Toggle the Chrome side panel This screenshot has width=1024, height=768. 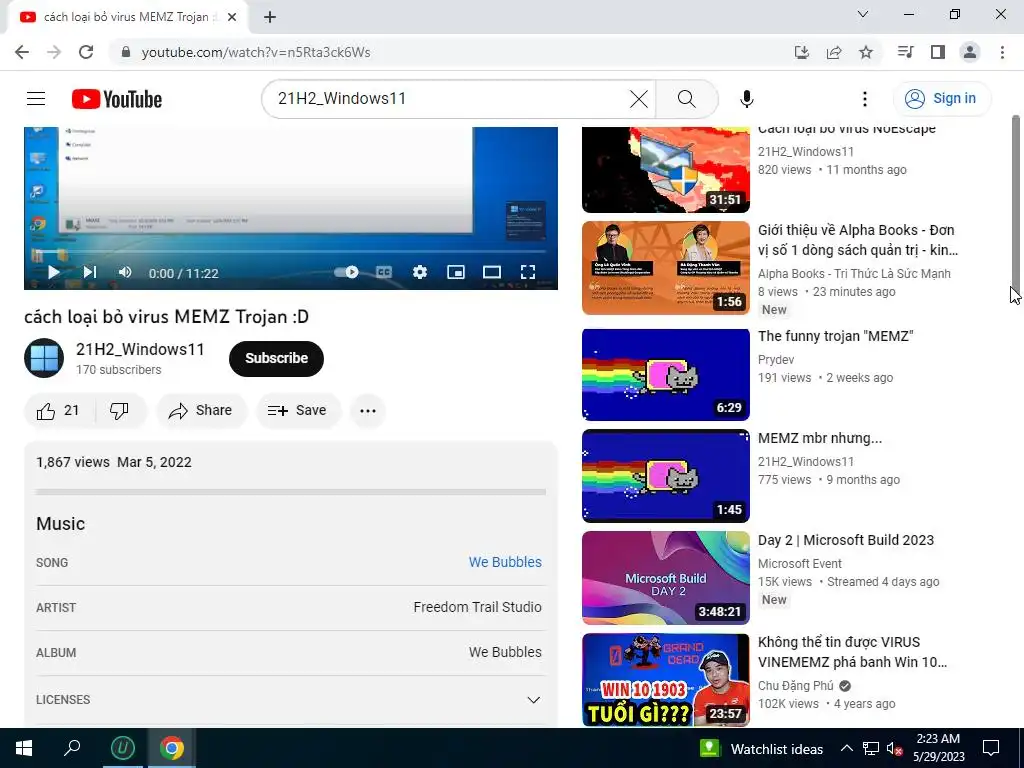(938, 52)
